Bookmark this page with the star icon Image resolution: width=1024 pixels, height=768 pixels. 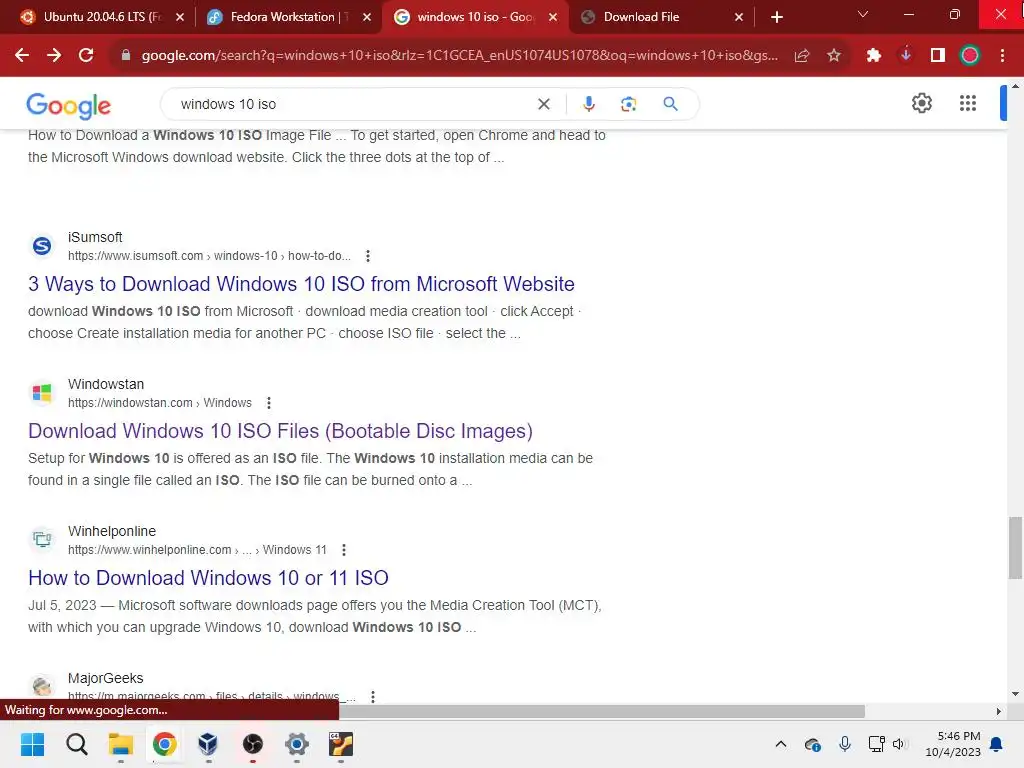[833, 56]
